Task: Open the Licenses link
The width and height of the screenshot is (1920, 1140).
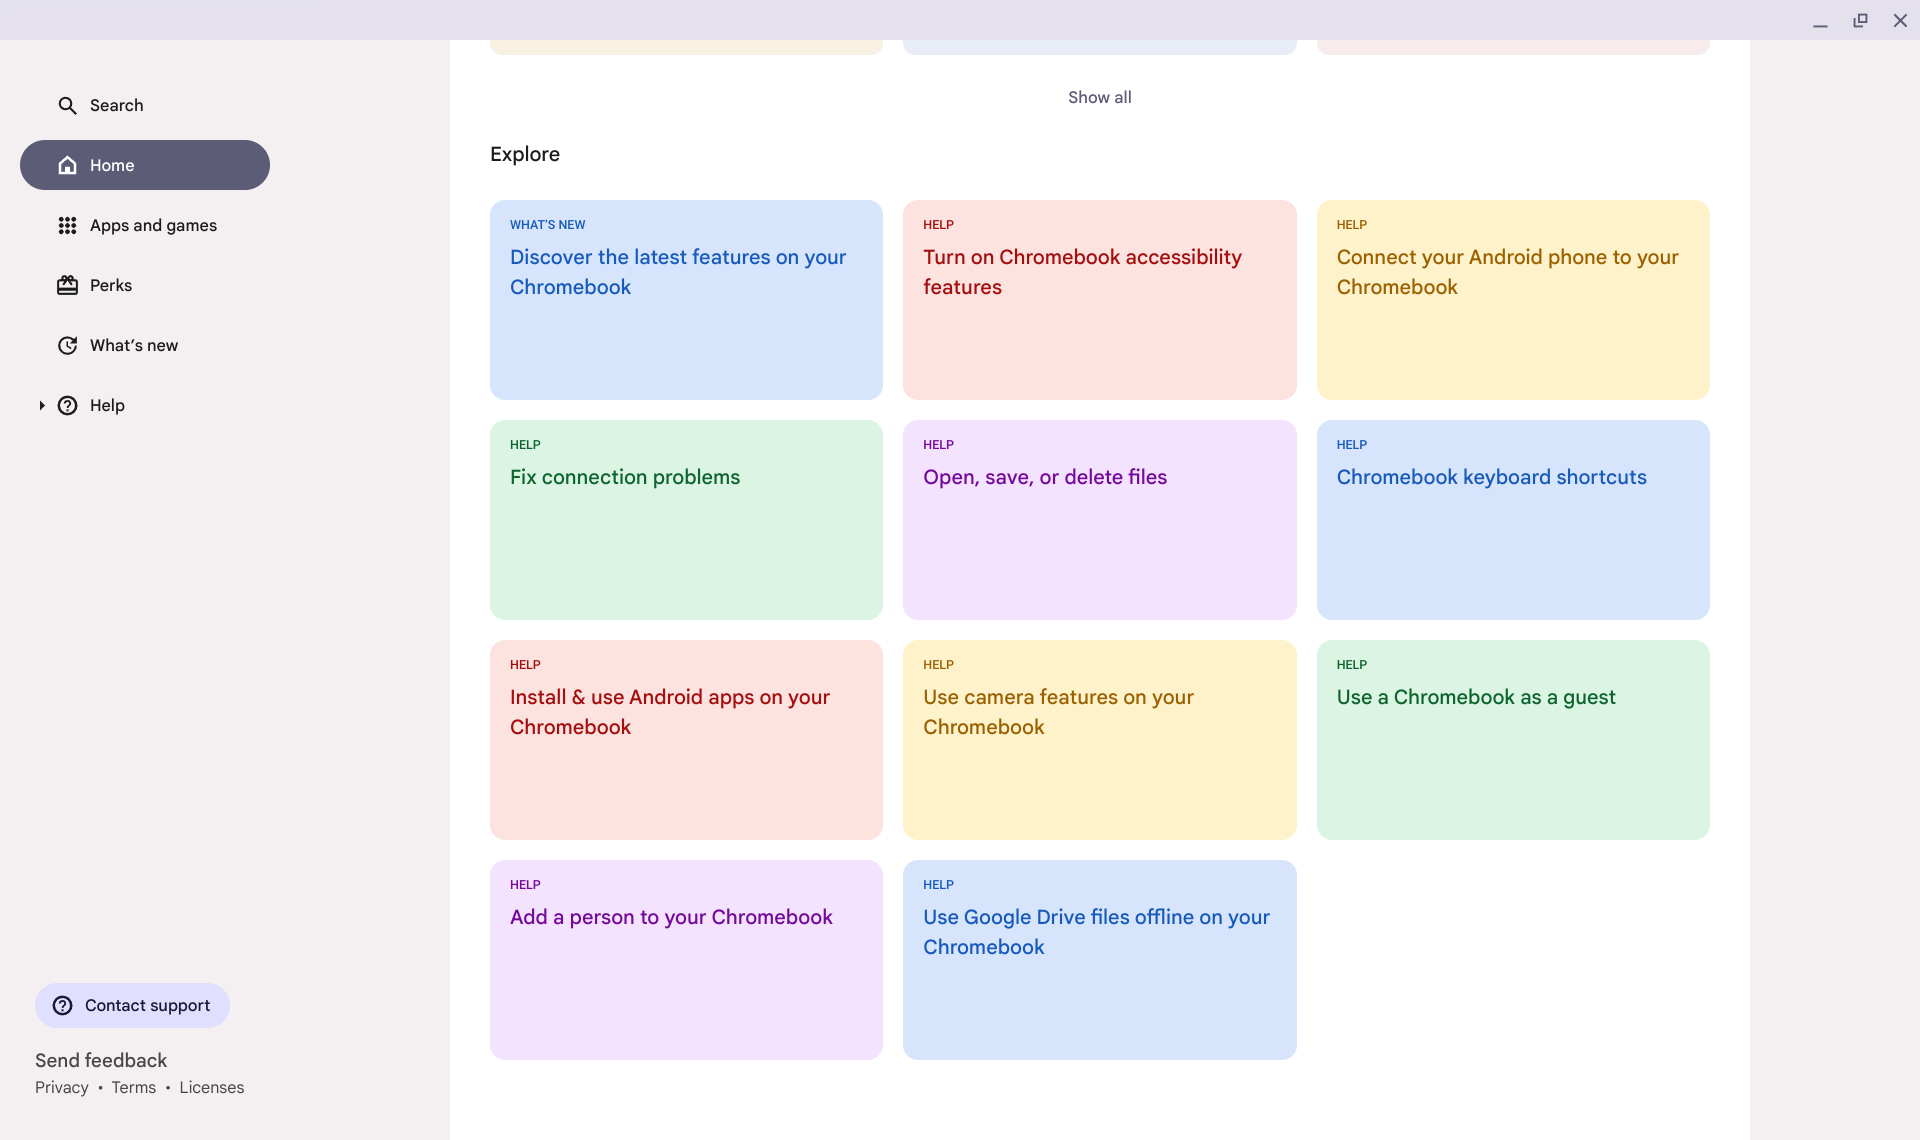Action: click(x=211, y=1087)
